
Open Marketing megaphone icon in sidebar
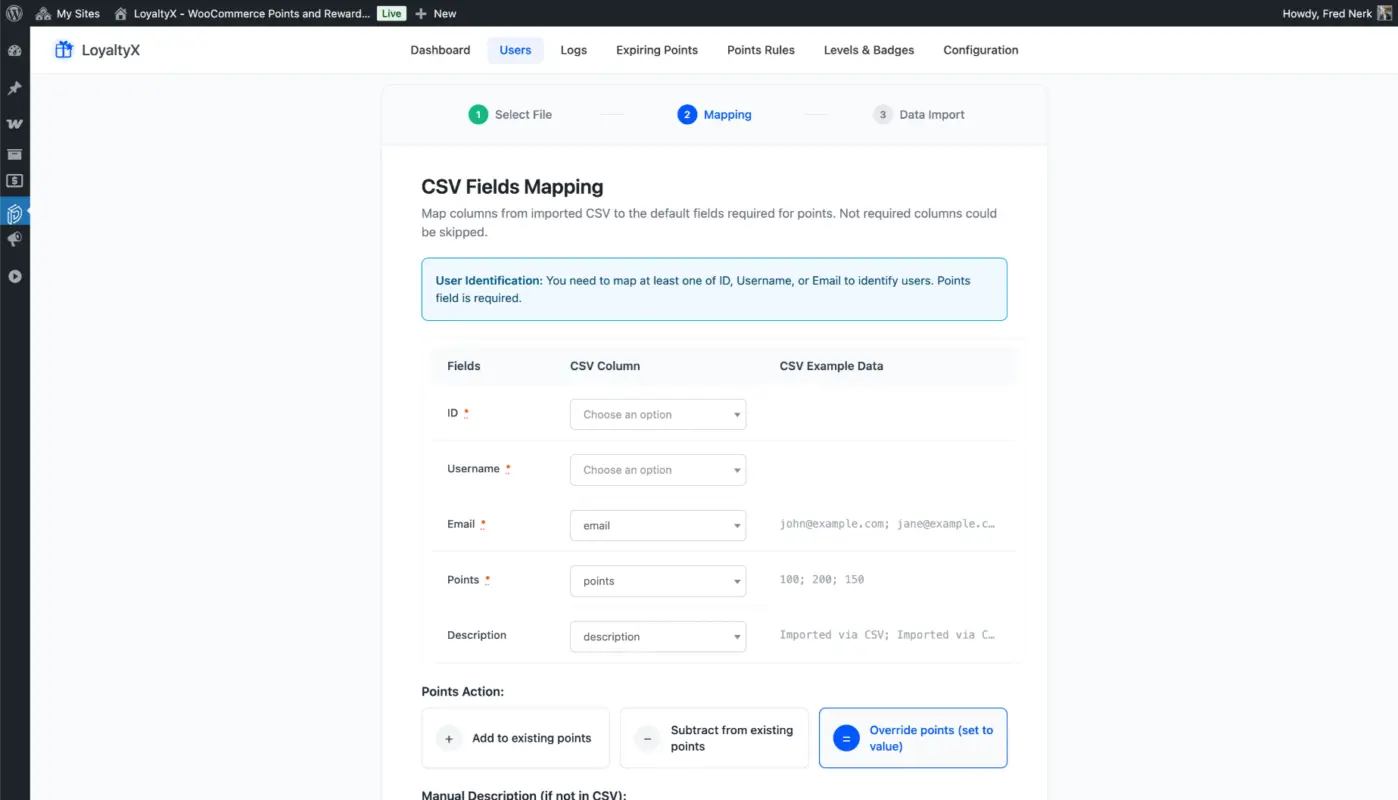click(x=14, y=240)
